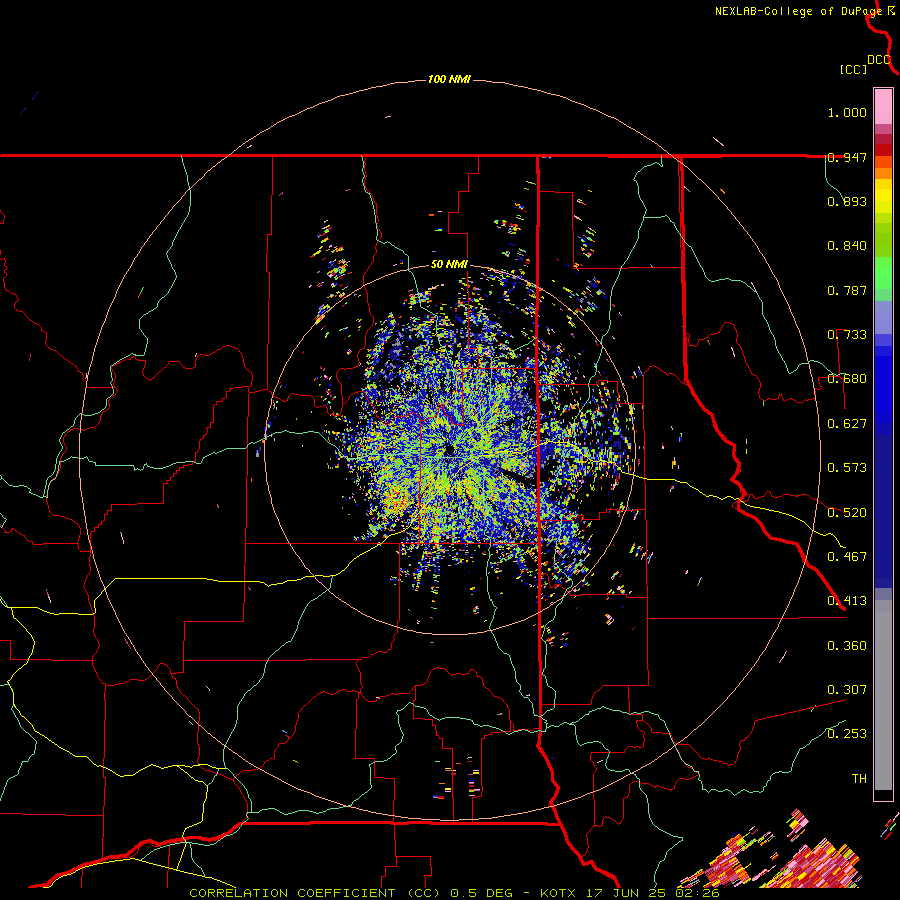Select the 1.000 color scale value
Viewport: 900px width, 900px height.
click(x=847, y=112)
